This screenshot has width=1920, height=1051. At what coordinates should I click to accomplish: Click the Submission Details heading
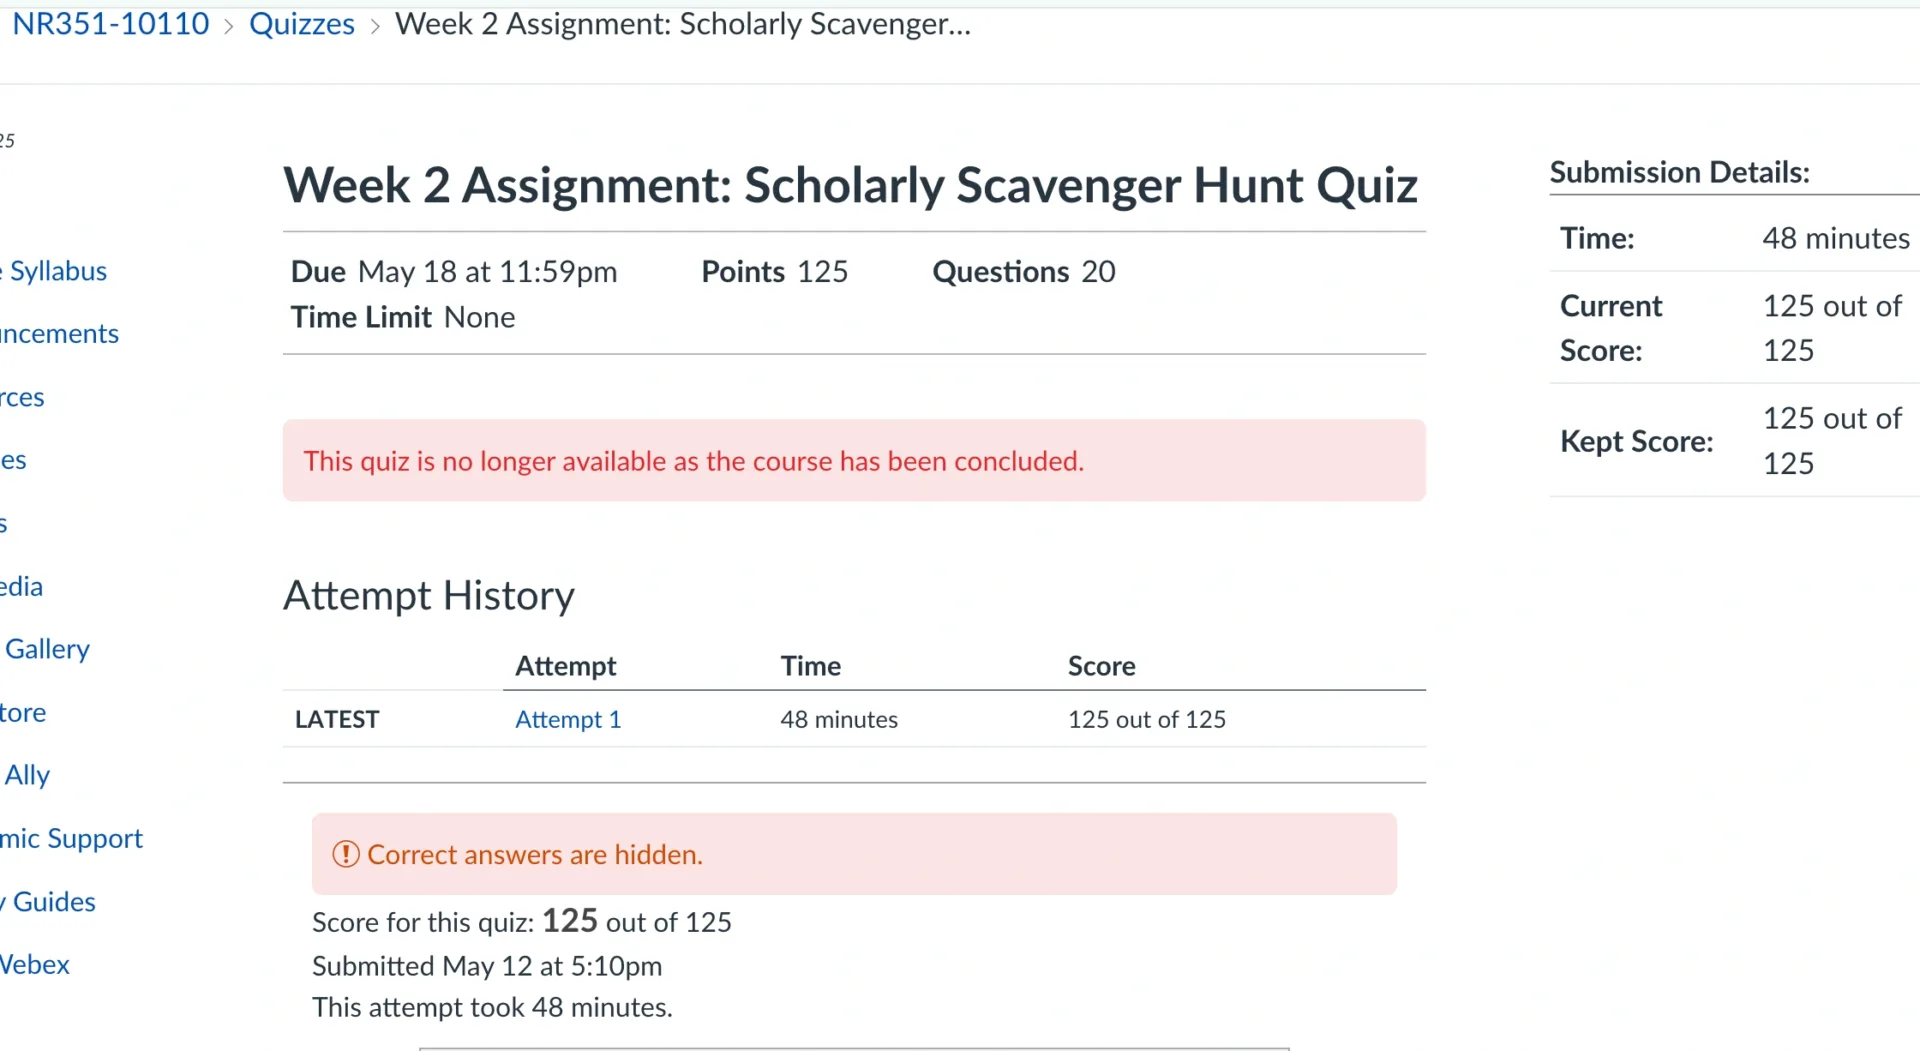[1679, 172]
